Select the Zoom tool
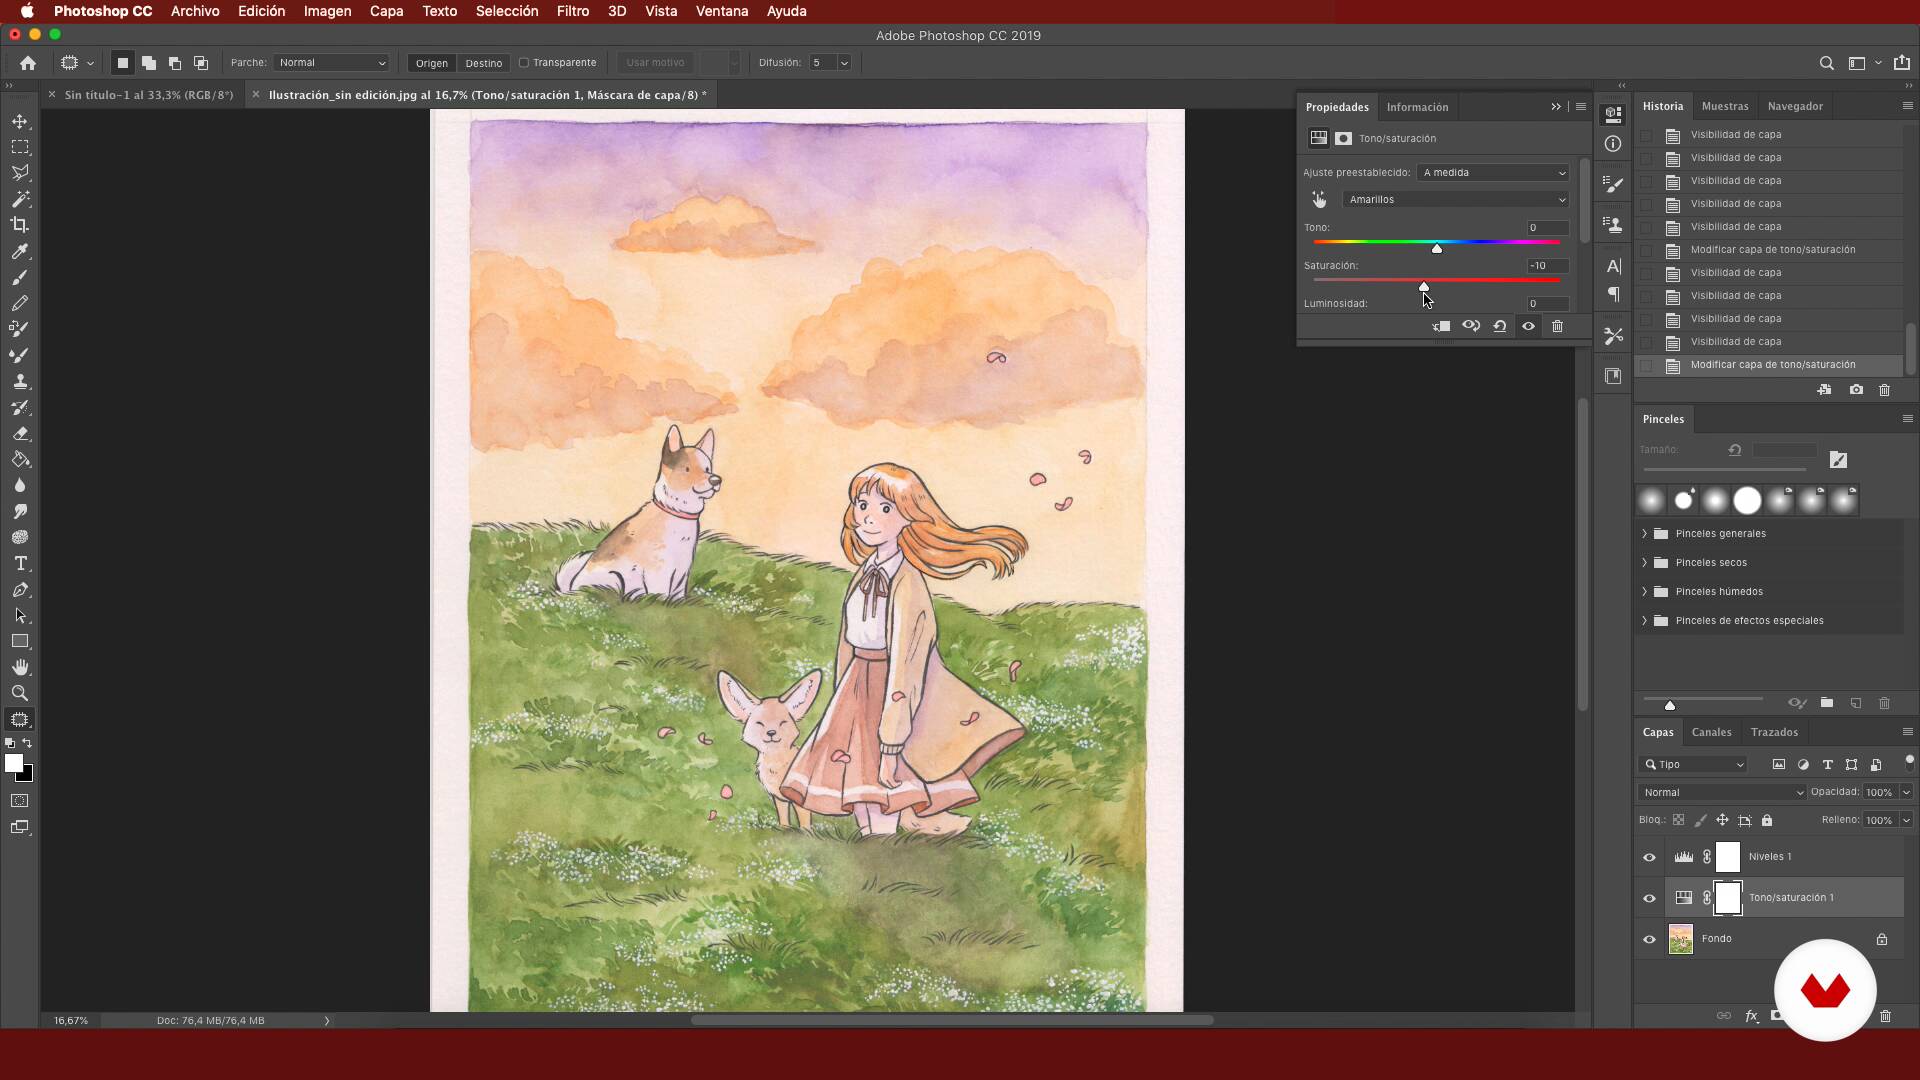Screen dimensions: 1920x1080 (20, 693)
